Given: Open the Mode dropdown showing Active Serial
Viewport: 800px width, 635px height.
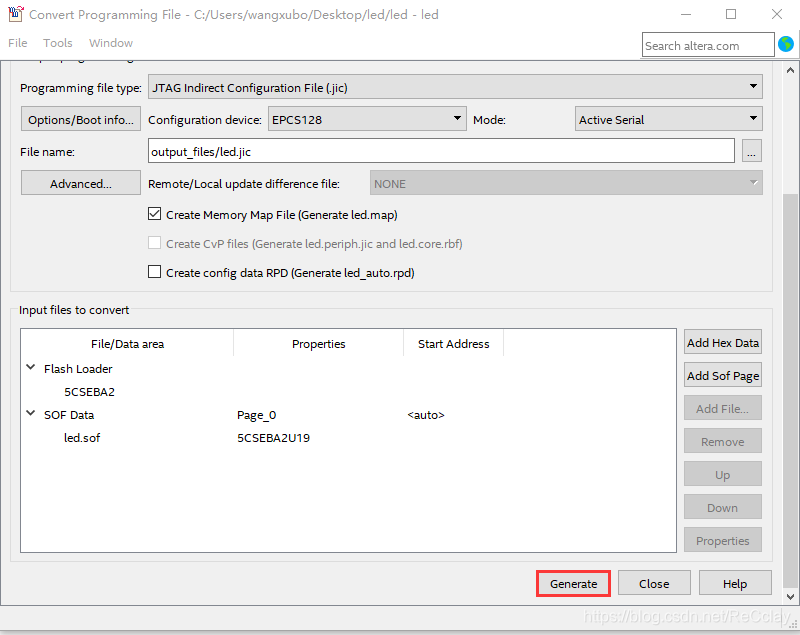Looking at the screenshot, I should pos(668,119).
